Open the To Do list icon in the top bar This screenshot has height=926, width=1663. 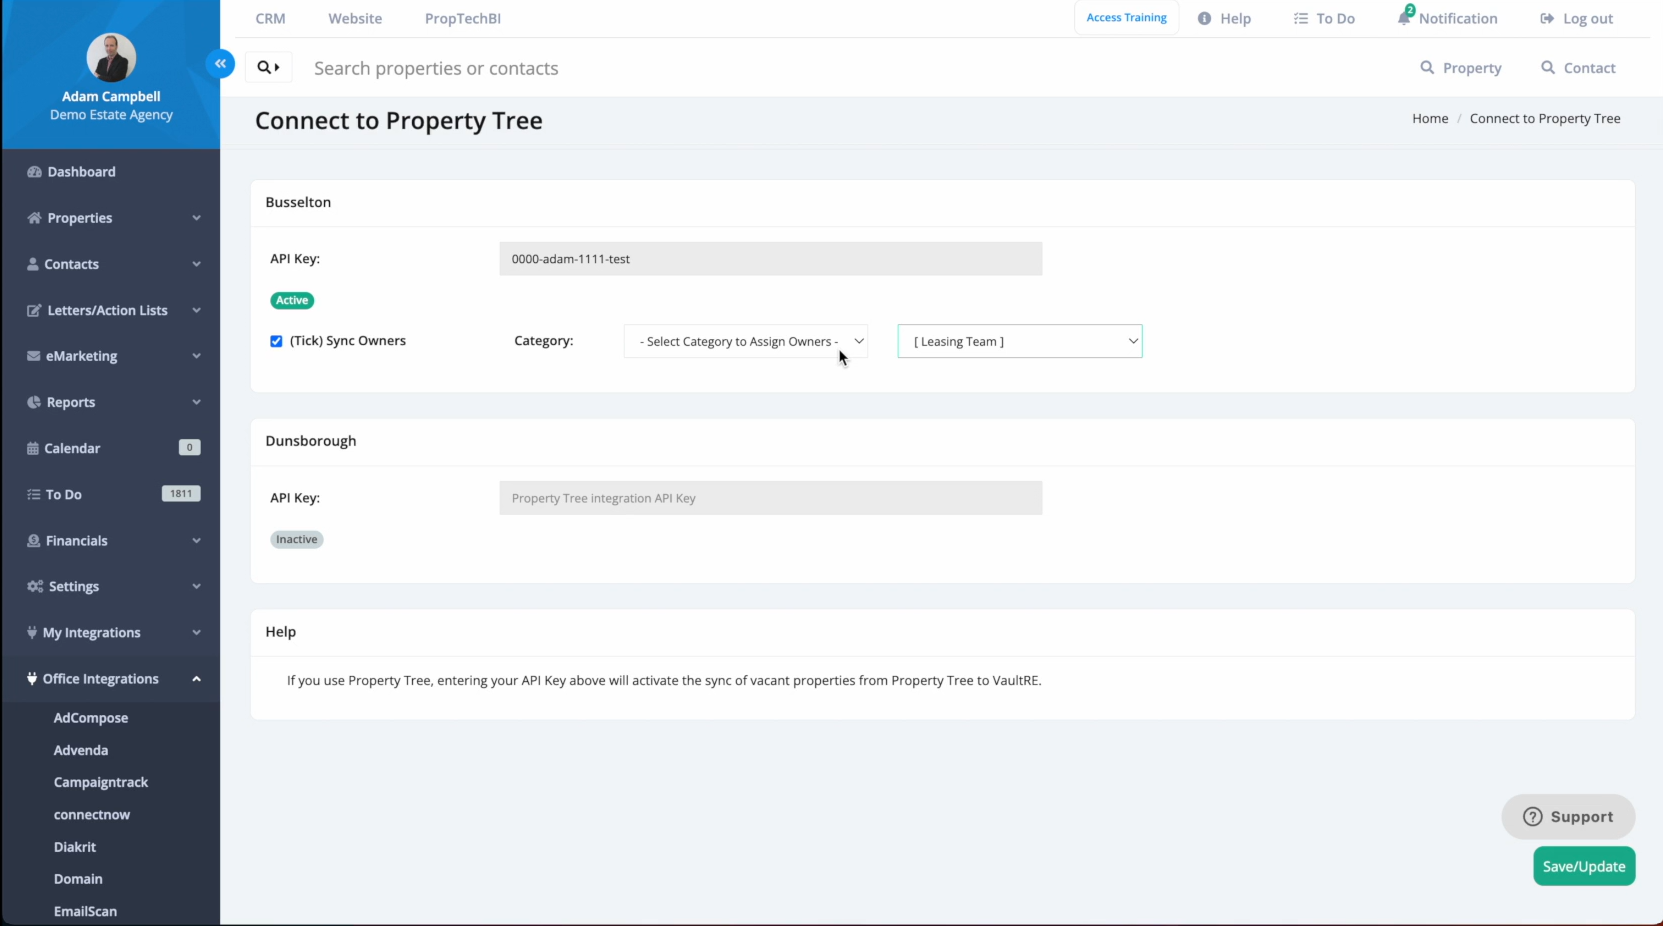[x=1301, y=18]
